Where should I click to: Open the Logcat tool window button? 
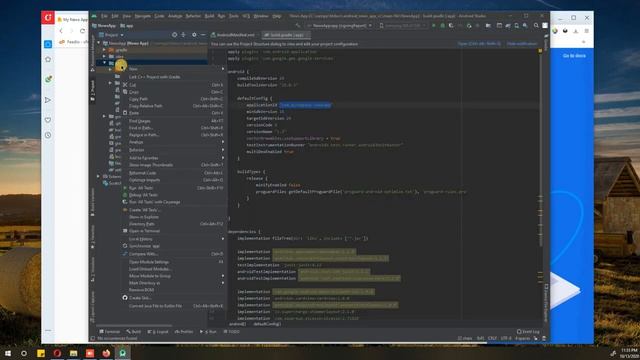(158, 332)
